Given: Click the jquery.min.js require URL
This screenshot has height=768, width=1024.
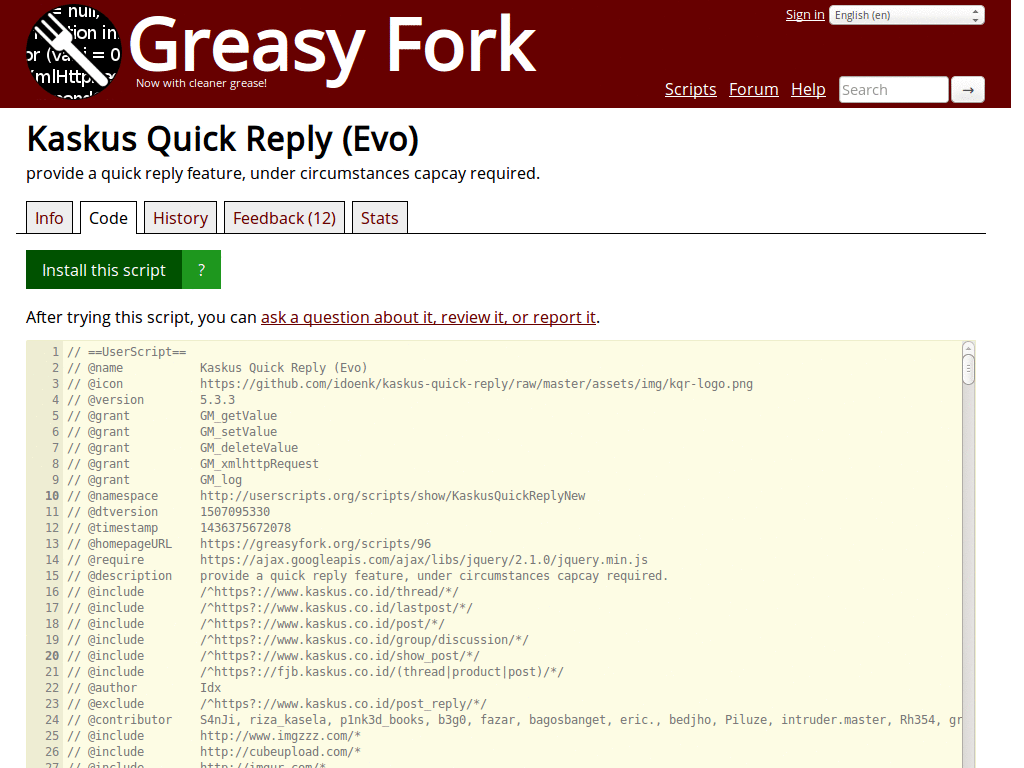Looking at the screenshot, I should (424, 560).
